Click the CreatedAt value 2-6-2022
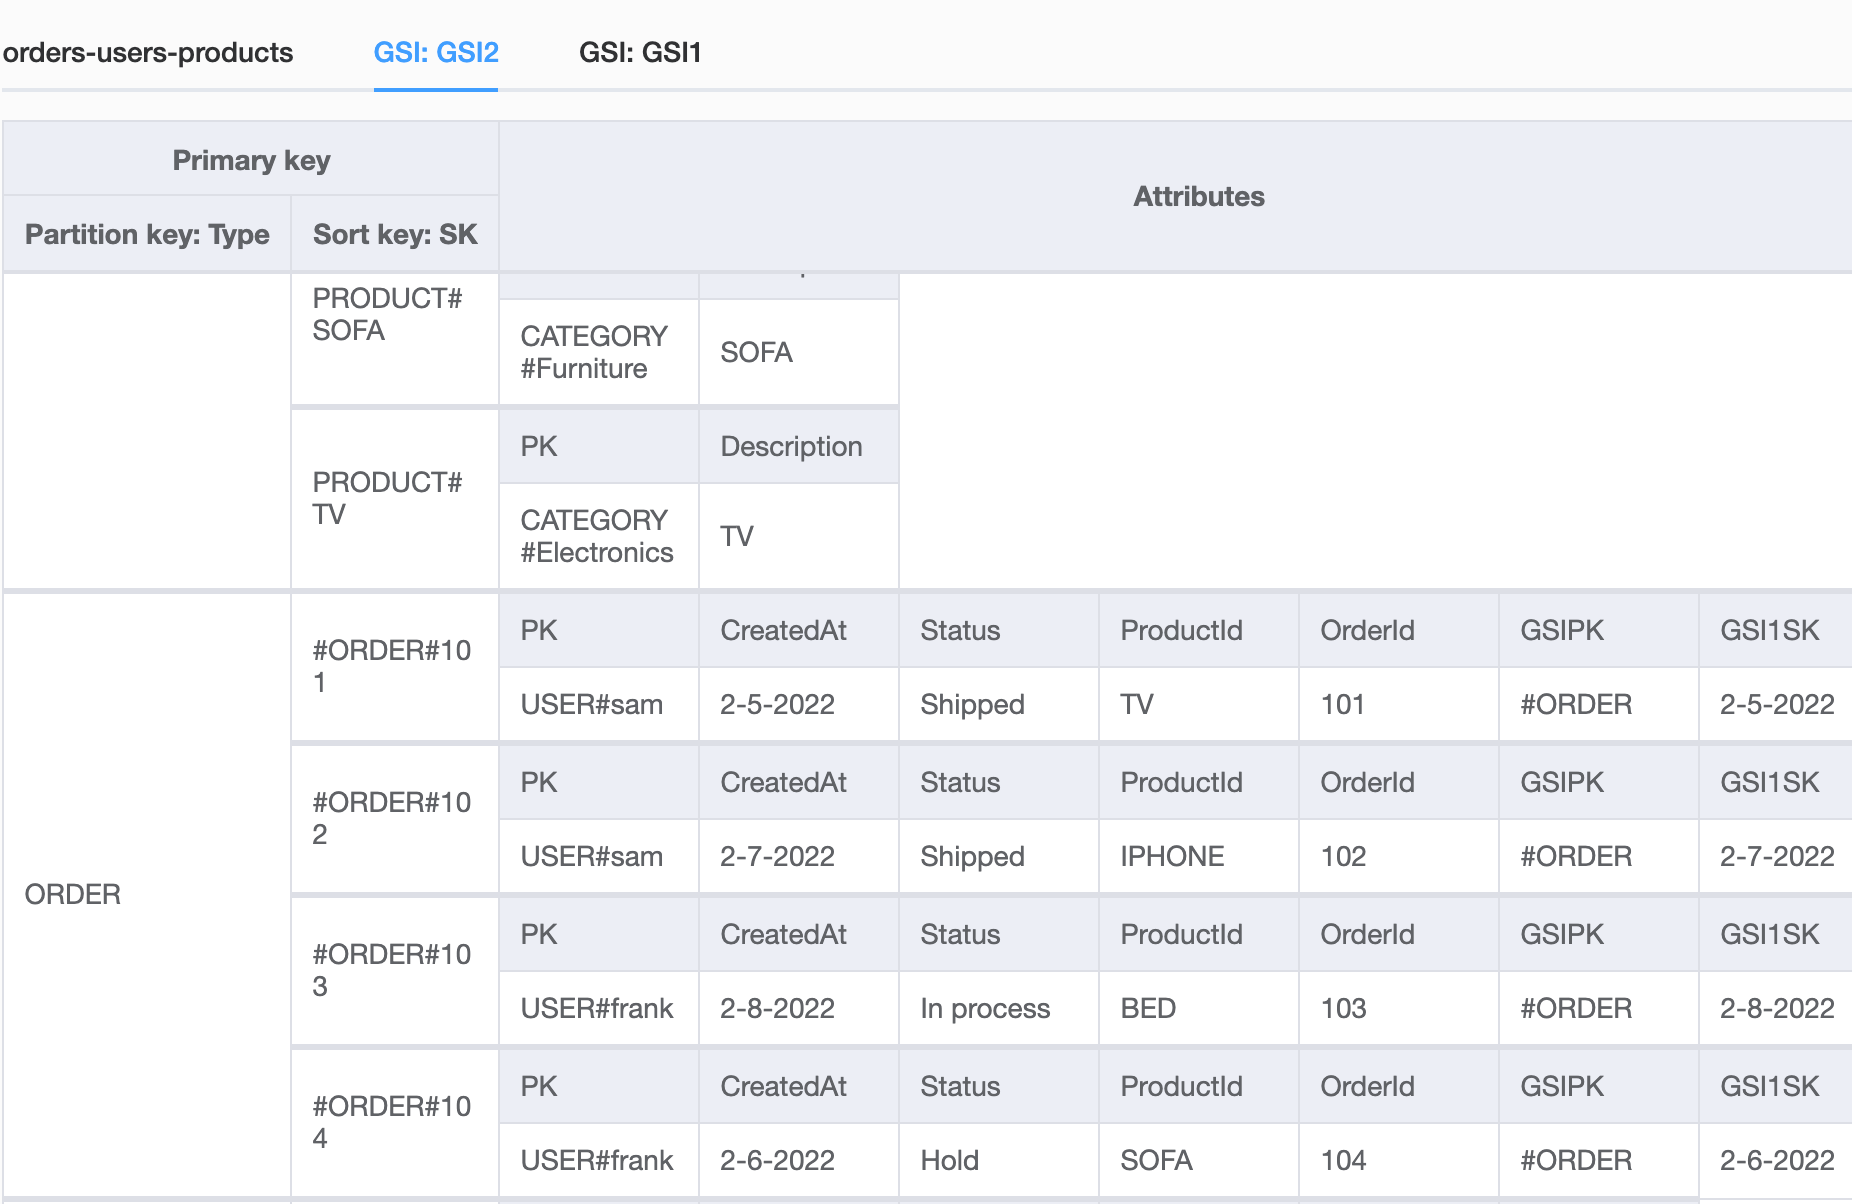Viewport: 1852px width, 1204px height. point(777,1160)
